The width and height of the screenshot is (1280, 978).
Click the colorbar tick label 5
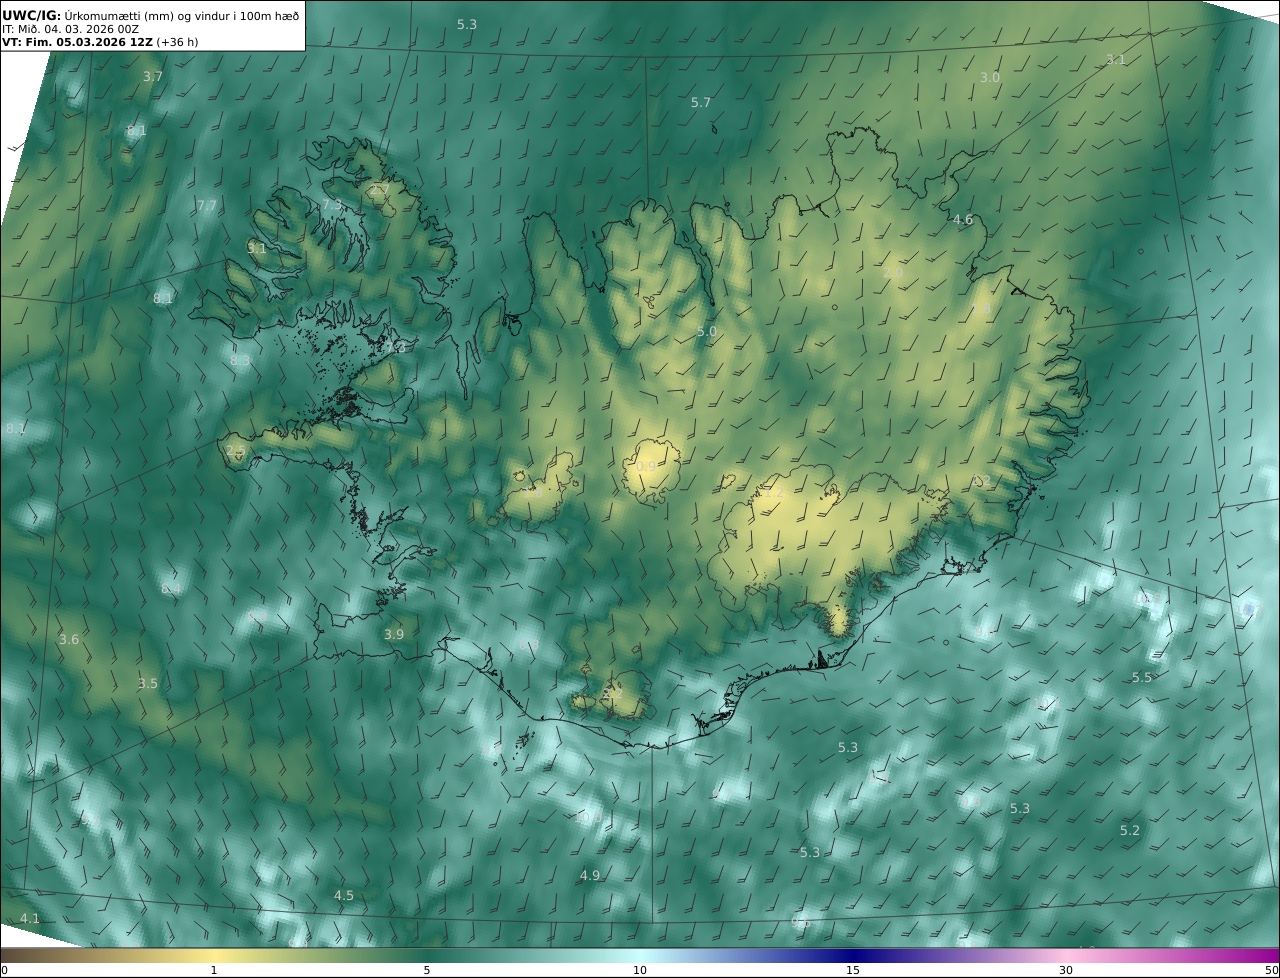427,970
